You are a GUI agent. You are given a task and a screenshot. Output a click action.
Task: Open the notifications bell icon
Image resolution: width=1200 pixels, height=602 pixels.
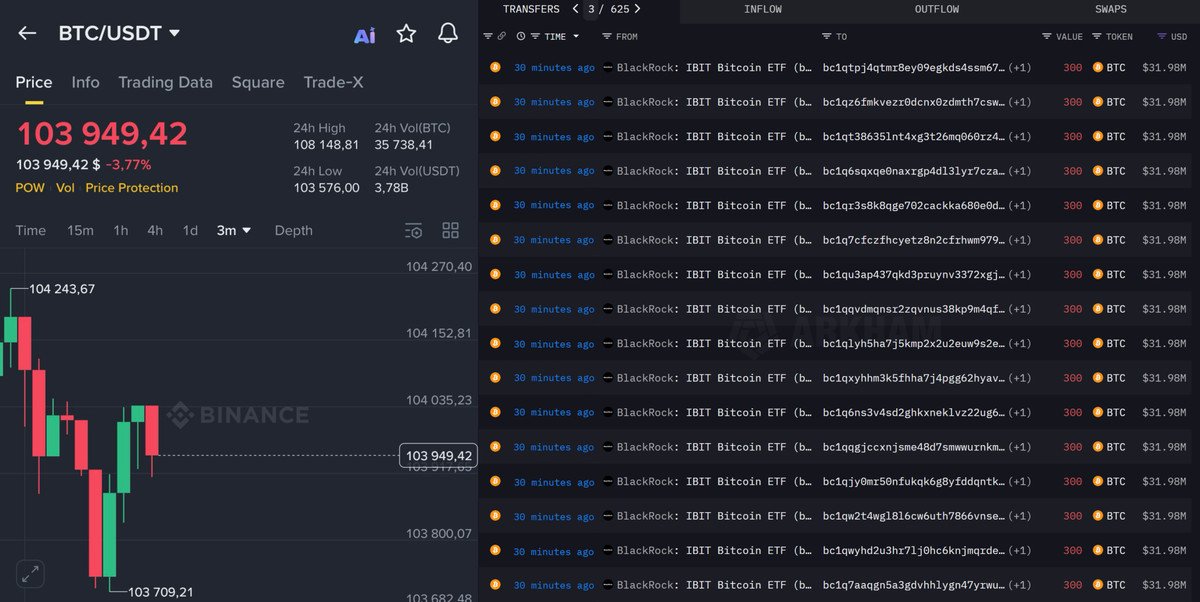(447, 33)
